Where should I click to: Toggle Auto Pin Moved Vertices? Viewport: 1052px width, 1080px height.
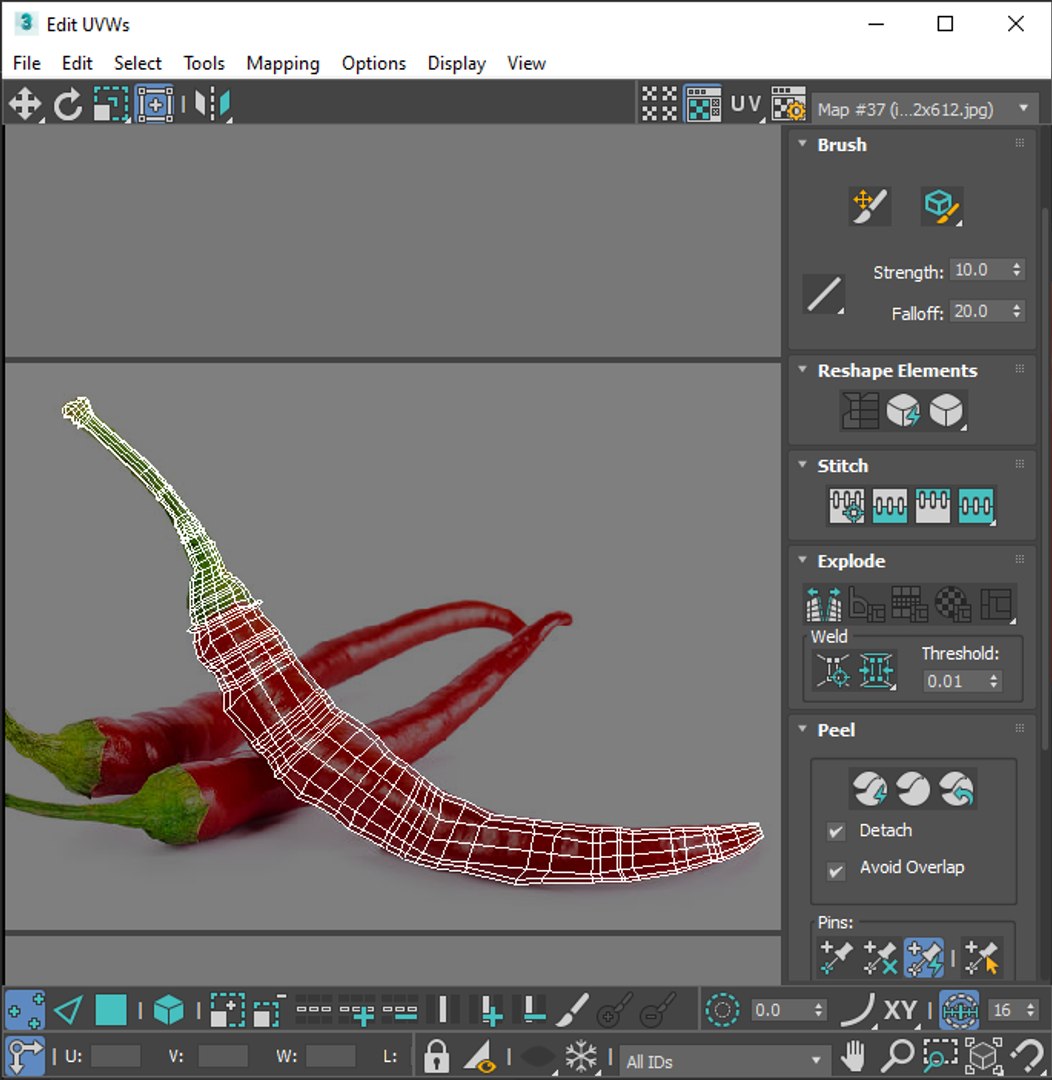[923, 957]
